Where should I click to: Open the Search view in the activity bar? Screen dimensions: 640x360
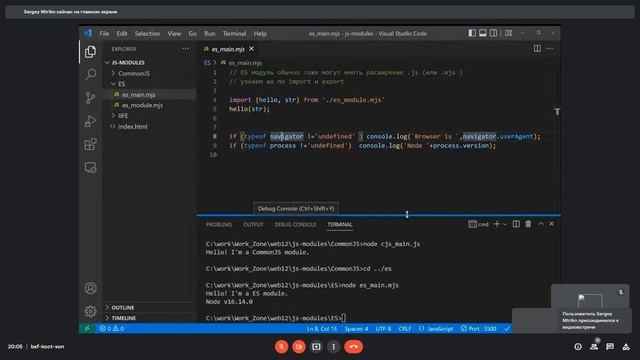click(x=90, y=74)
